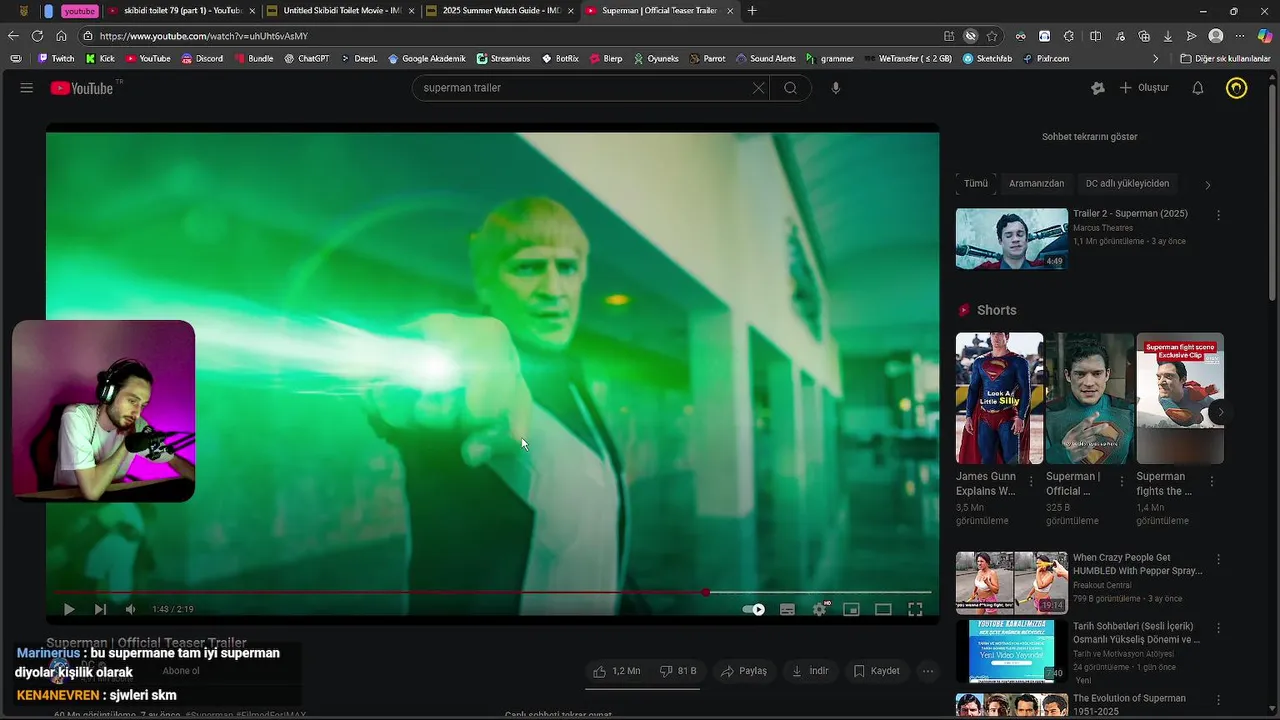This screenshot has width=1280, height=720.
Task: Select the 'Aramanızdan' filter chip
Action: tap(1036, 184)
